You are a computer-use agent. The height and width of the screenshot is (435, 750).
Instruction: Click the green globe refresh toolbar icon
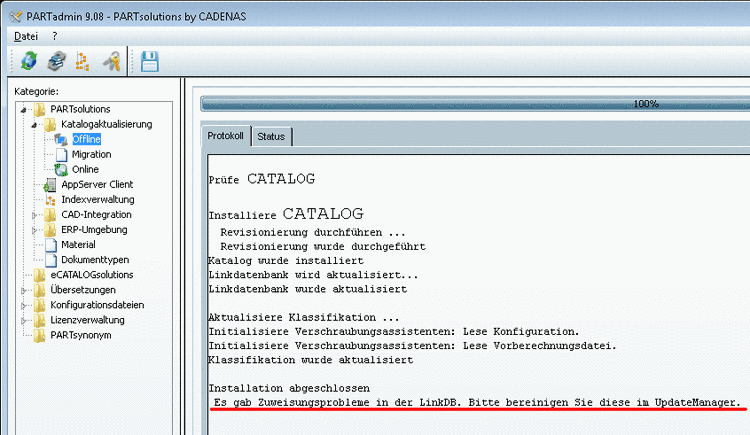(x=29, y=61)
